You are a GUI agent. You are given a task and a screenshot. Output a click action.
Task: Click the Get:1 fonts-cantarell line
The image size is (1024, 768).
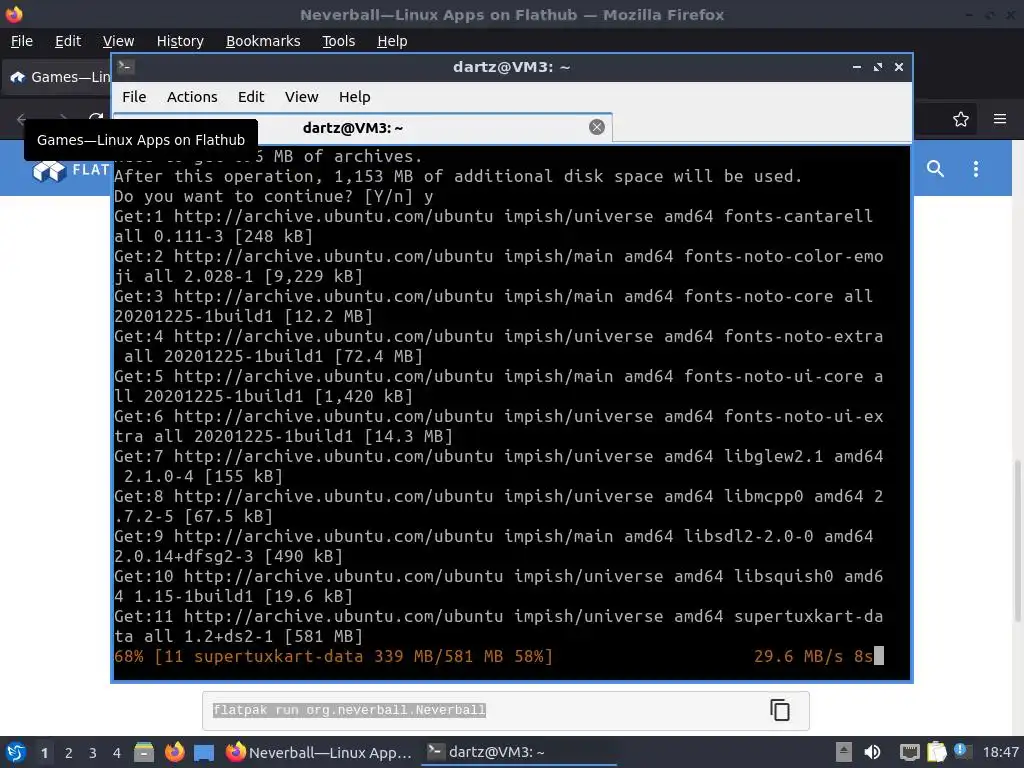(x=493, y=226)
